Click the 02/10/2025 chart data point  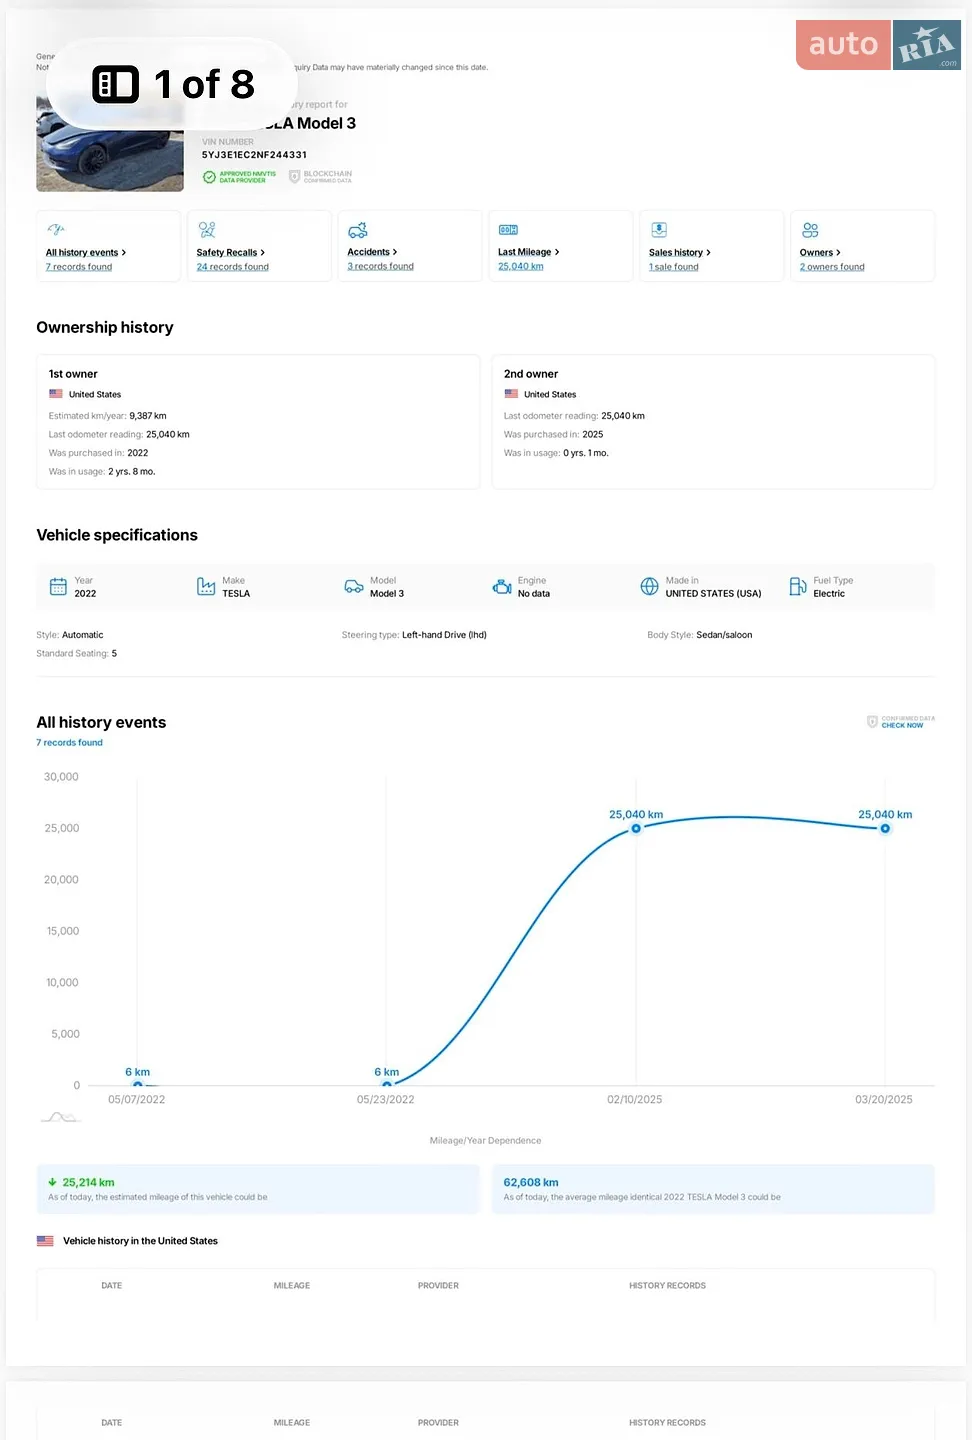[636, 829]
